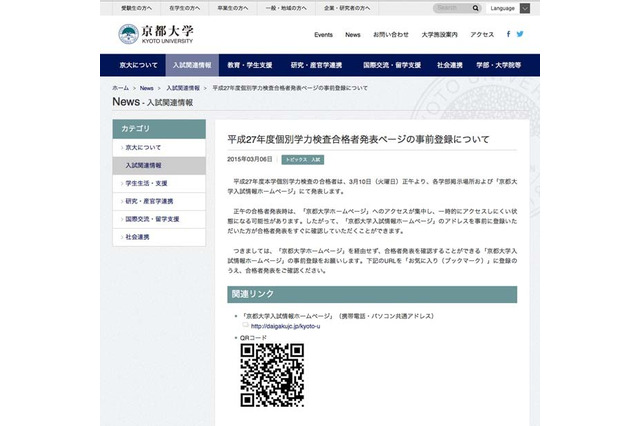The width and height of the screenshot is (640, 426).
Task: Select 学部・大学院等 in main navigation
Action: pyautogui.click(x=499, y=65)
